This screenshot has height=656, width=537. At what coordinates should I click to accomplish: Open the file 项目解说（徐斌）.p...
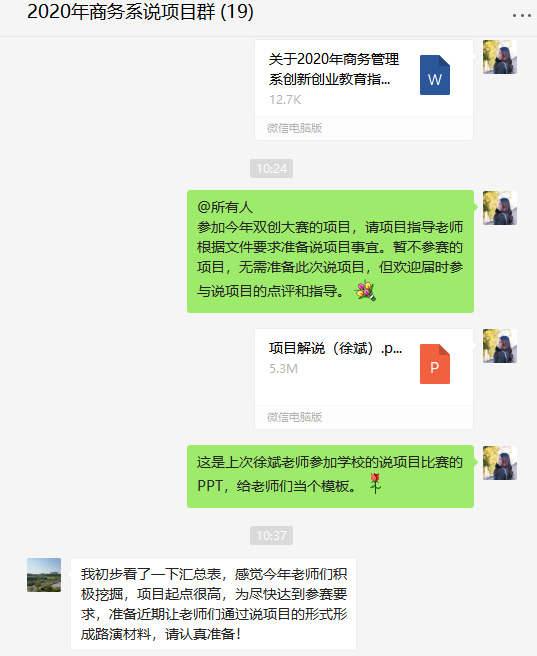click(364, 379)
